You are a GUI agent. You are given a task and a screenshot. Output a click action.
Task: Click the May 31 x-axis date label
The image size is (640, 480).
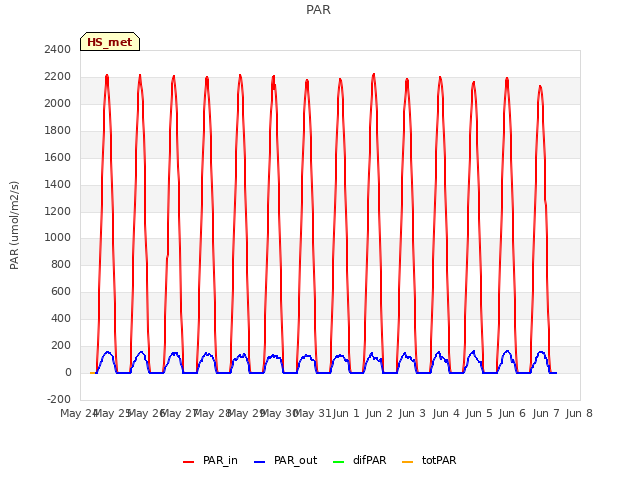pos(312,413)
